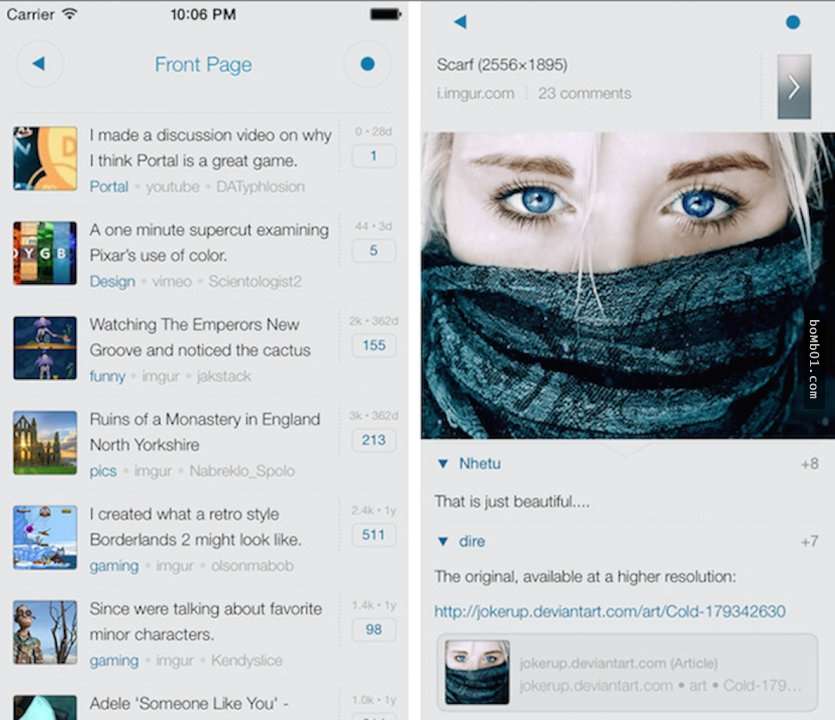Open the Design subreddit link
The image size is (835, 720).
point(112,281)
